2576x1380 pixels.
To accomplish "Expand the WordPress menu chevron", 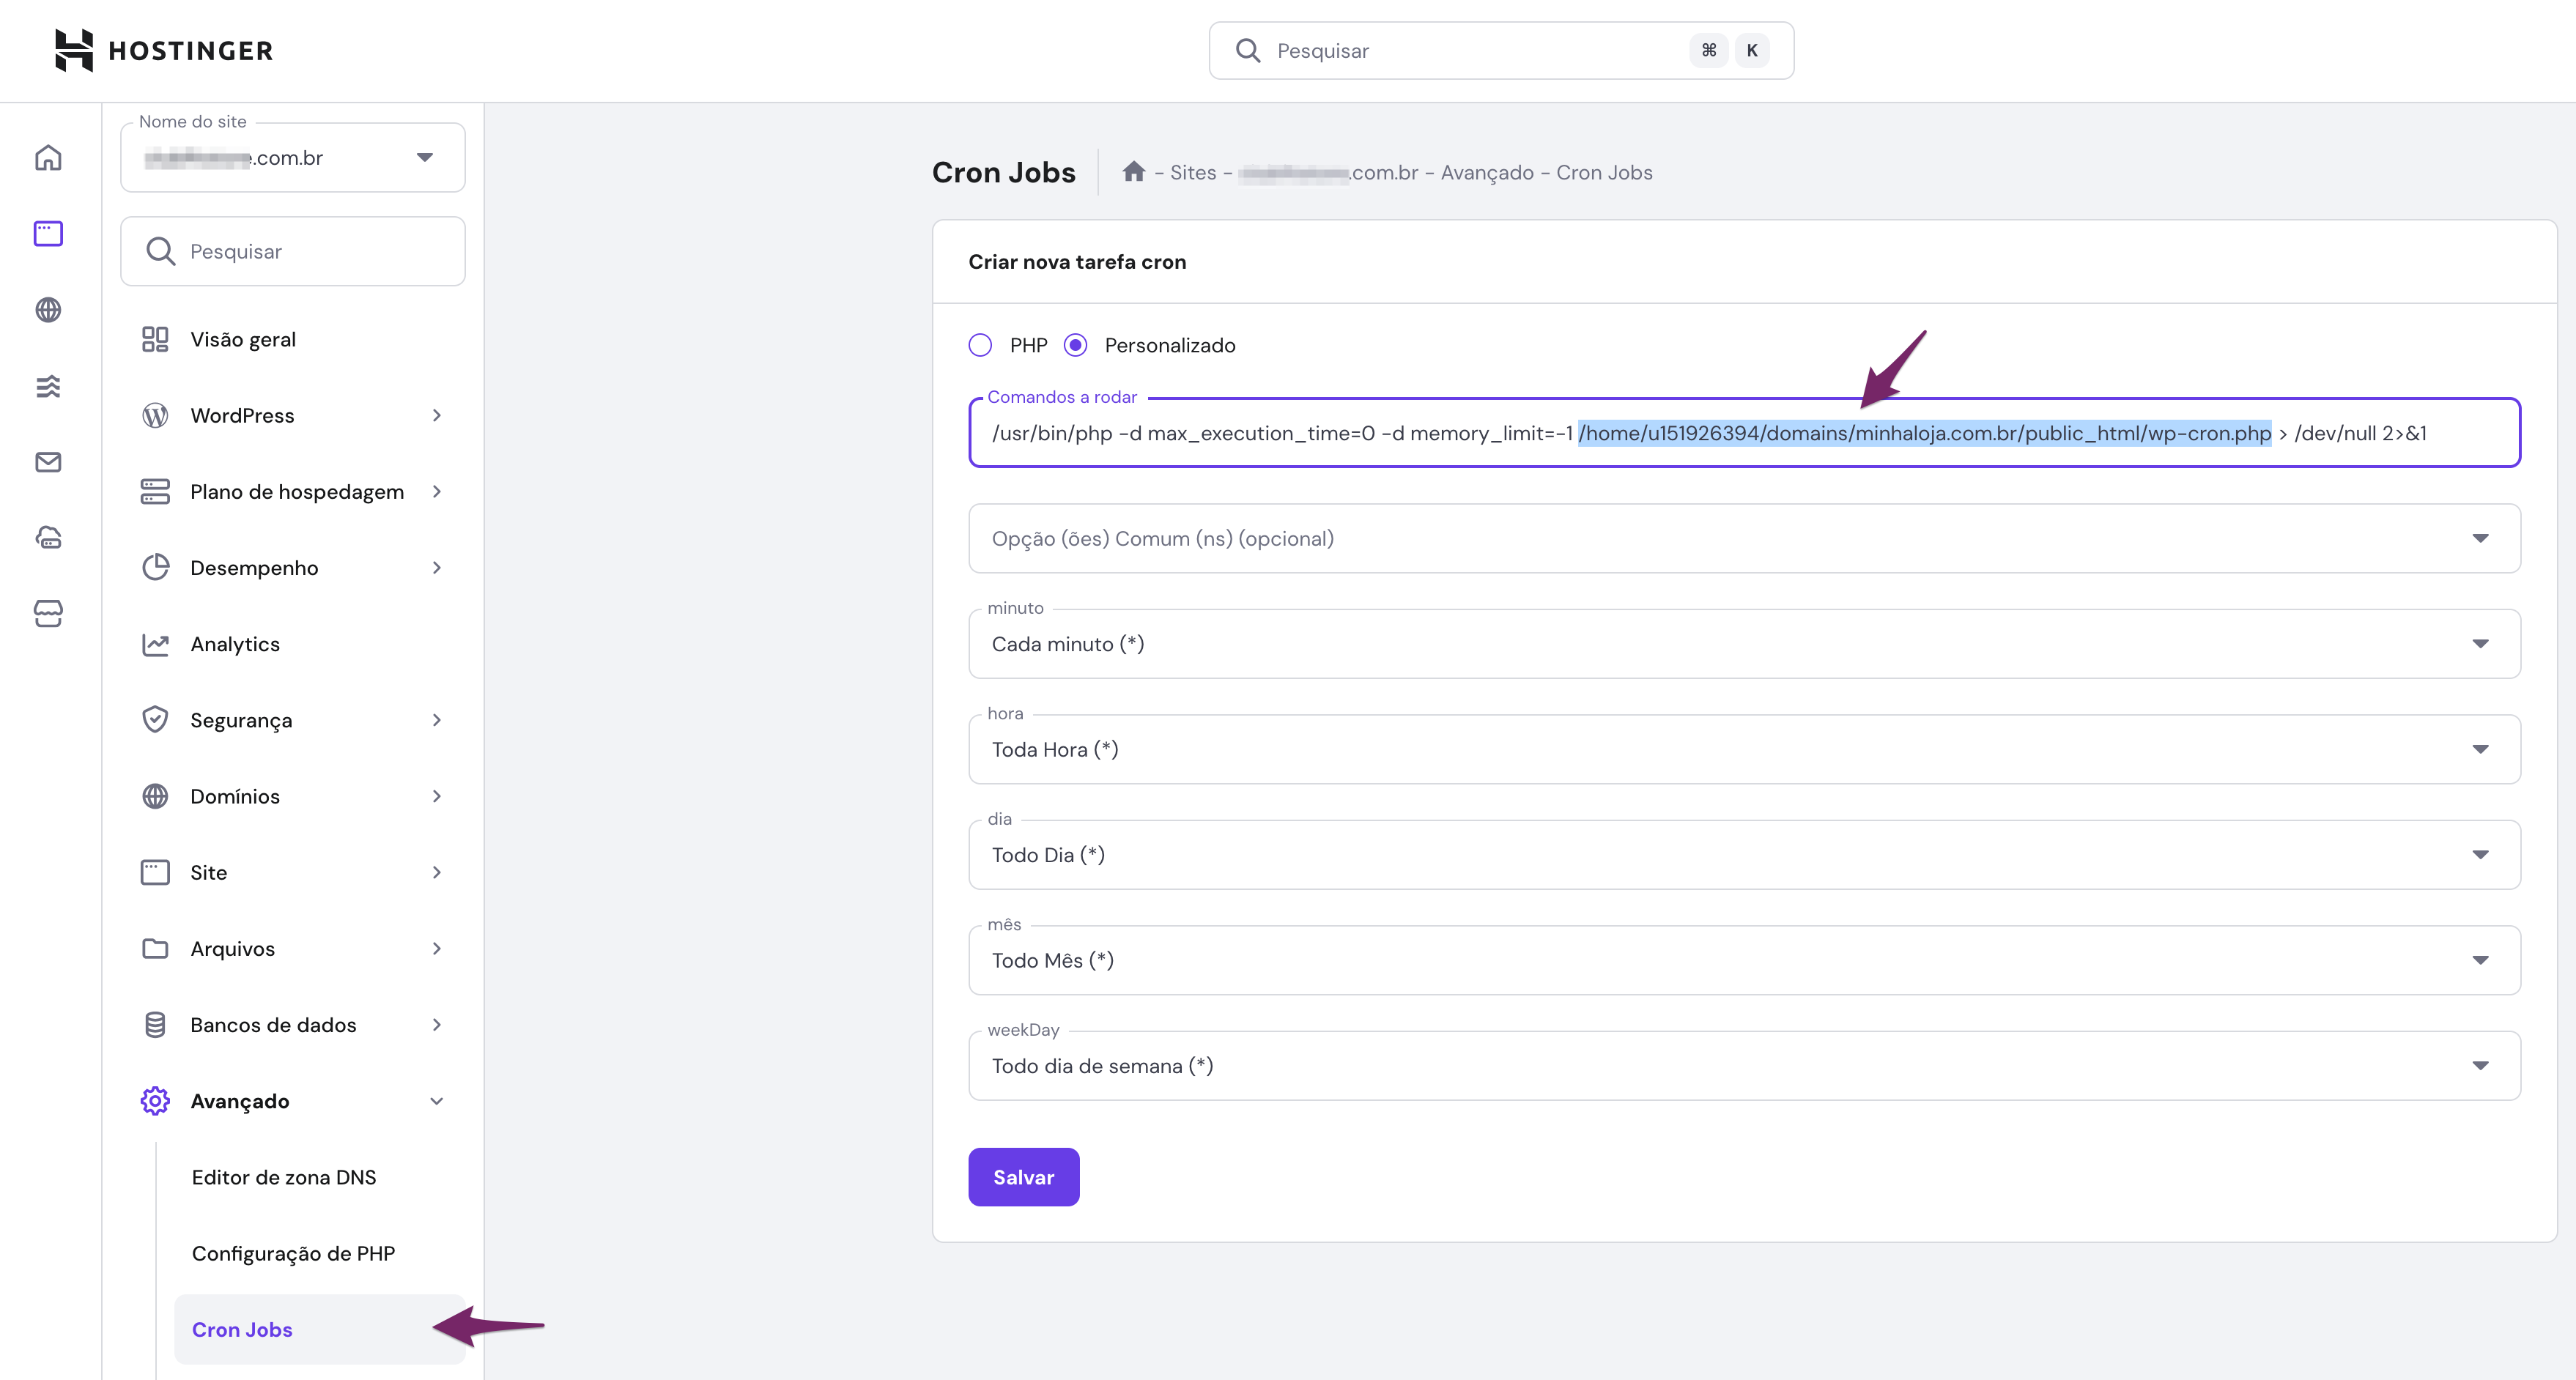I will click(x=437, y=415).
